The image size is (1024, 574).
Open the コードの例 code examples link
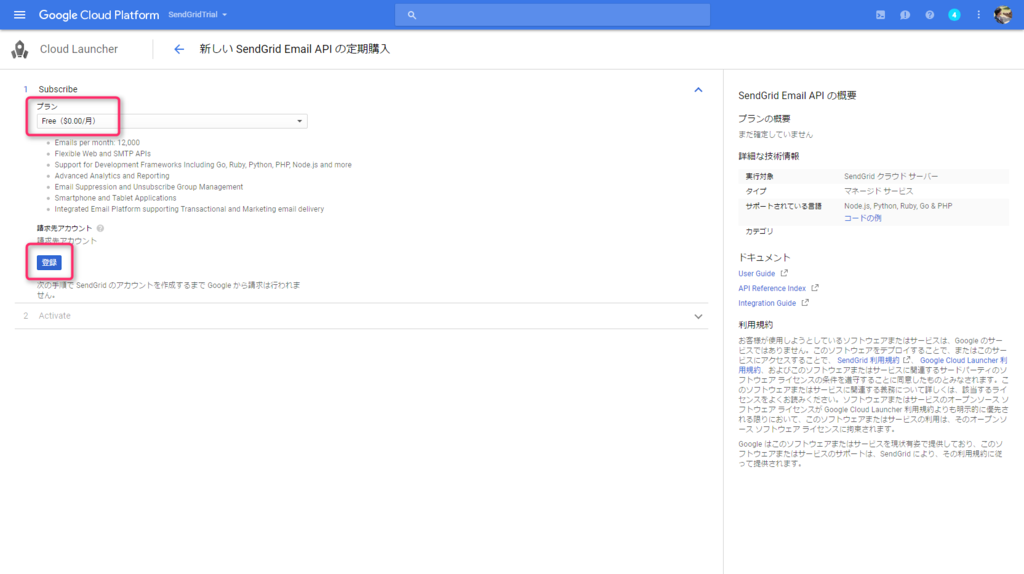click(862, 218)
